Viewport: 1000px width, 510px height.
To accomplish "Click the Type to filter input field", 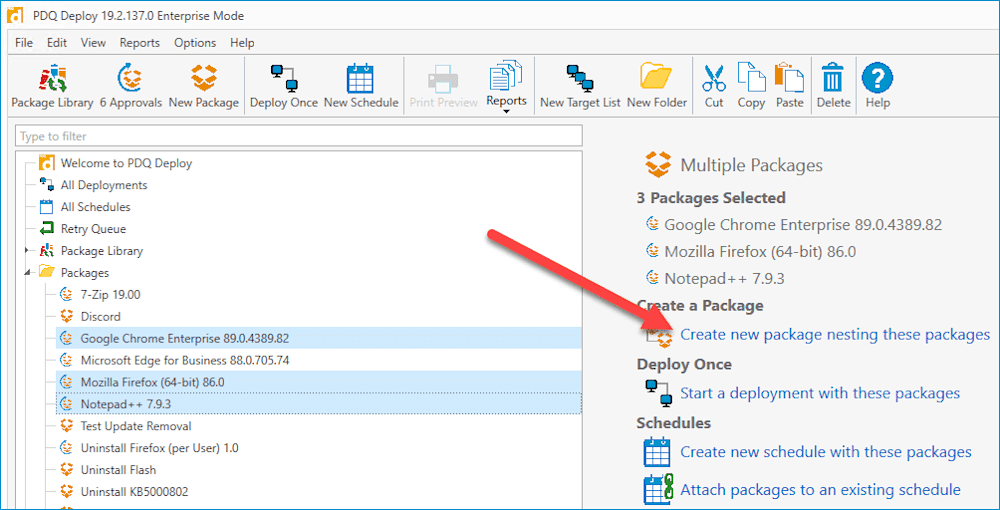I will click(299, 136).
